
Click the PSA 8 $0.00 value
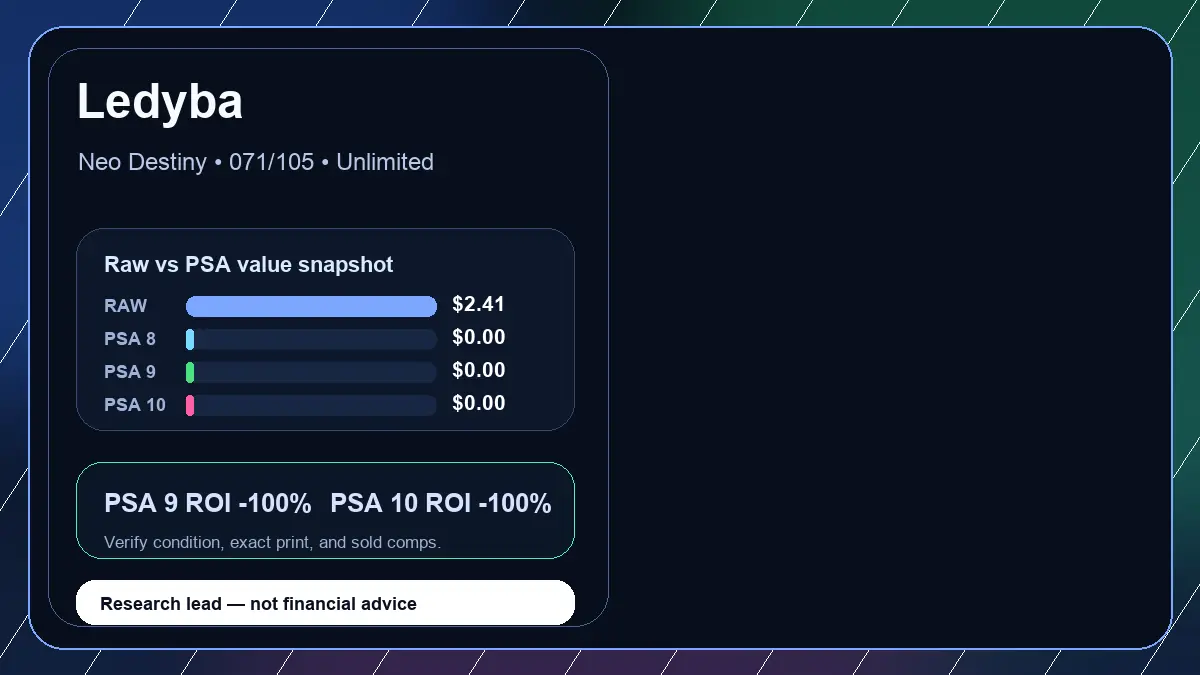coord(479,337)
